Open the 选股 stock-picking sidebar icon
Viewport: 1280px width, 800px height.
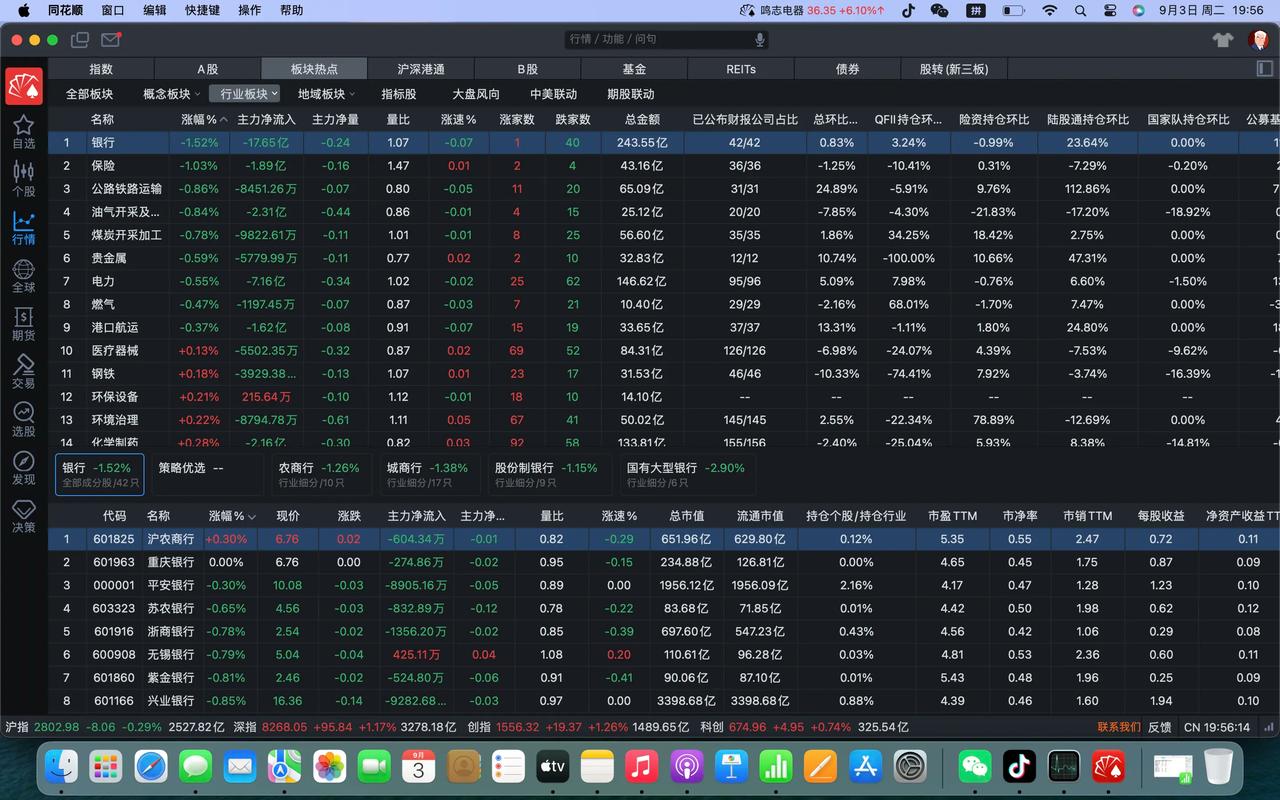tap(22, 418)
